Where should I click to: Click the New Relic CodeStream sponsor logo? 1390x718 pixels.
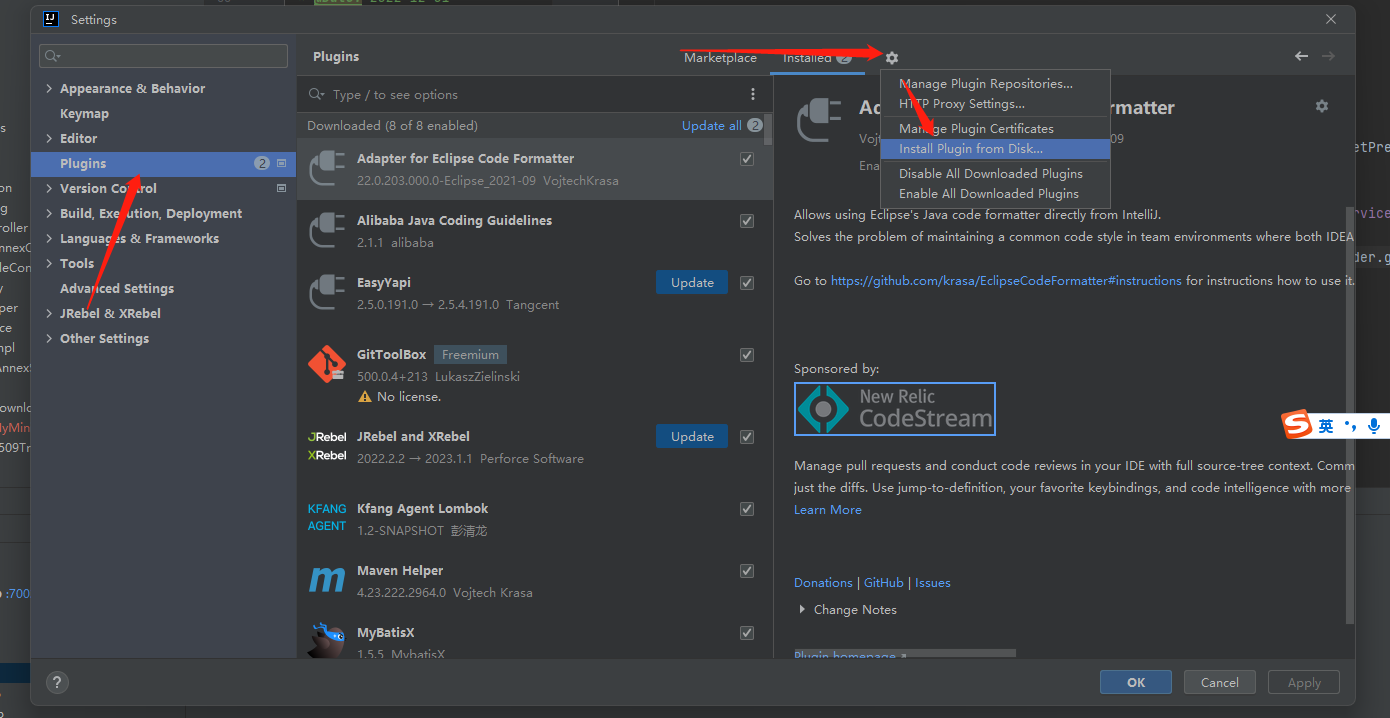point(895,409)
